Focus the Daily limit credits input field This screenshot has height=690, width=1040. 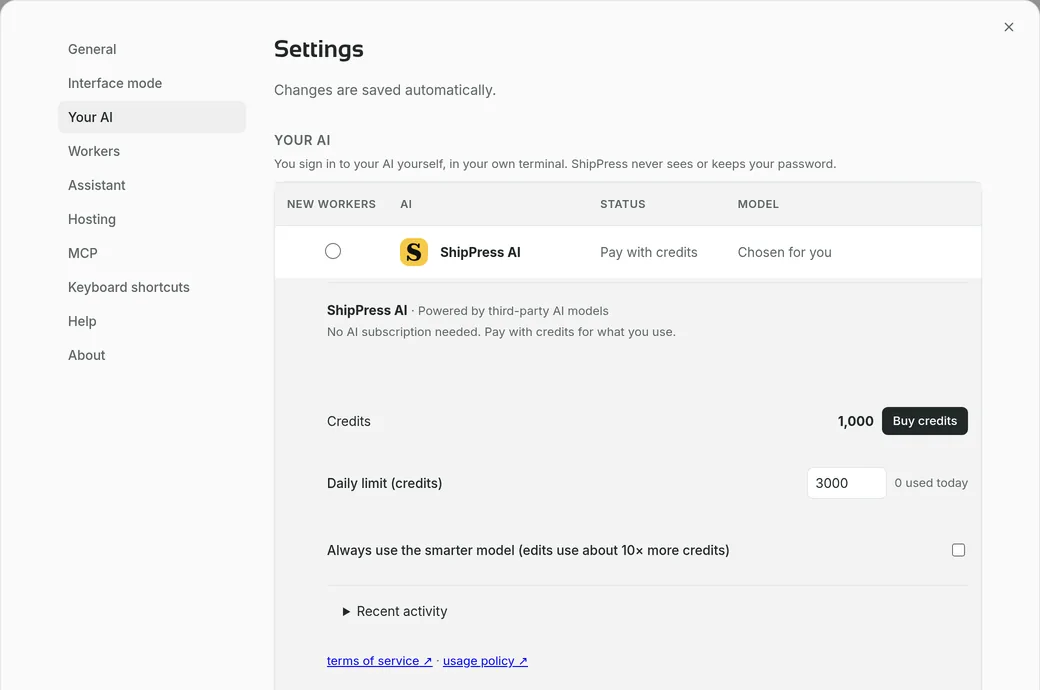tap(846, 483)
